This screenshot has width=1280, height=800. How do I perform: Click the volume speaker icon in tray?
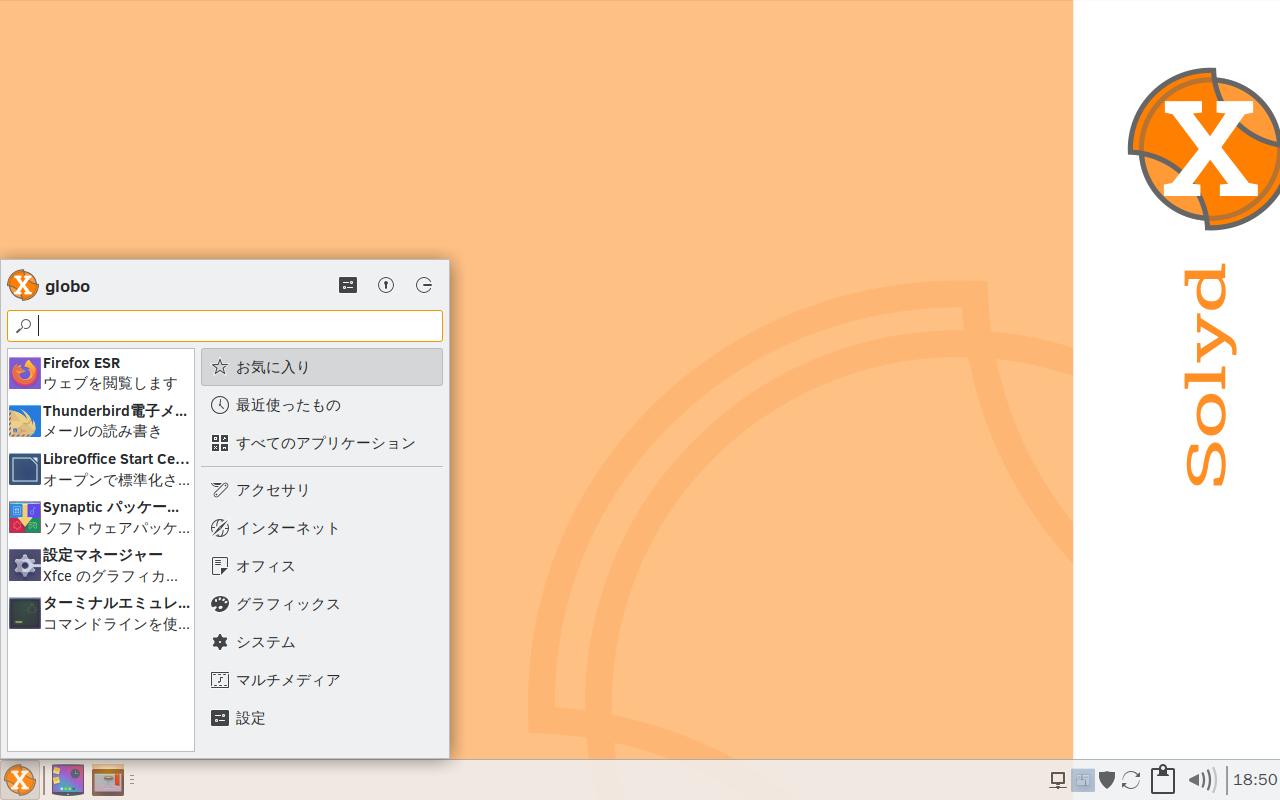click(x=1201, y=780)
